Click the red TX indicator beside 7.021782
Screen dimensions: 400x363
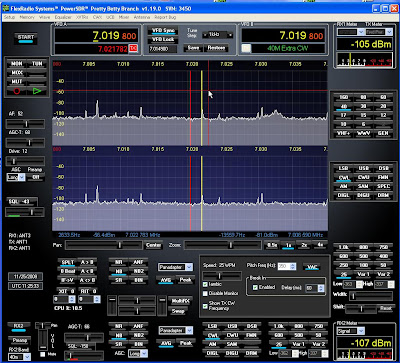click(x=133, y=49)
